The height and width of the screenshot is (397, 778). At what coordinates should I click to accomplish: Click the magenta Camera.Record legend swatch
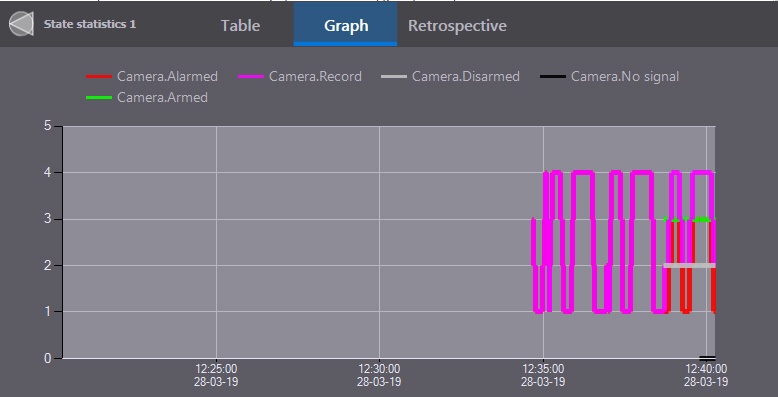(251, 77)
